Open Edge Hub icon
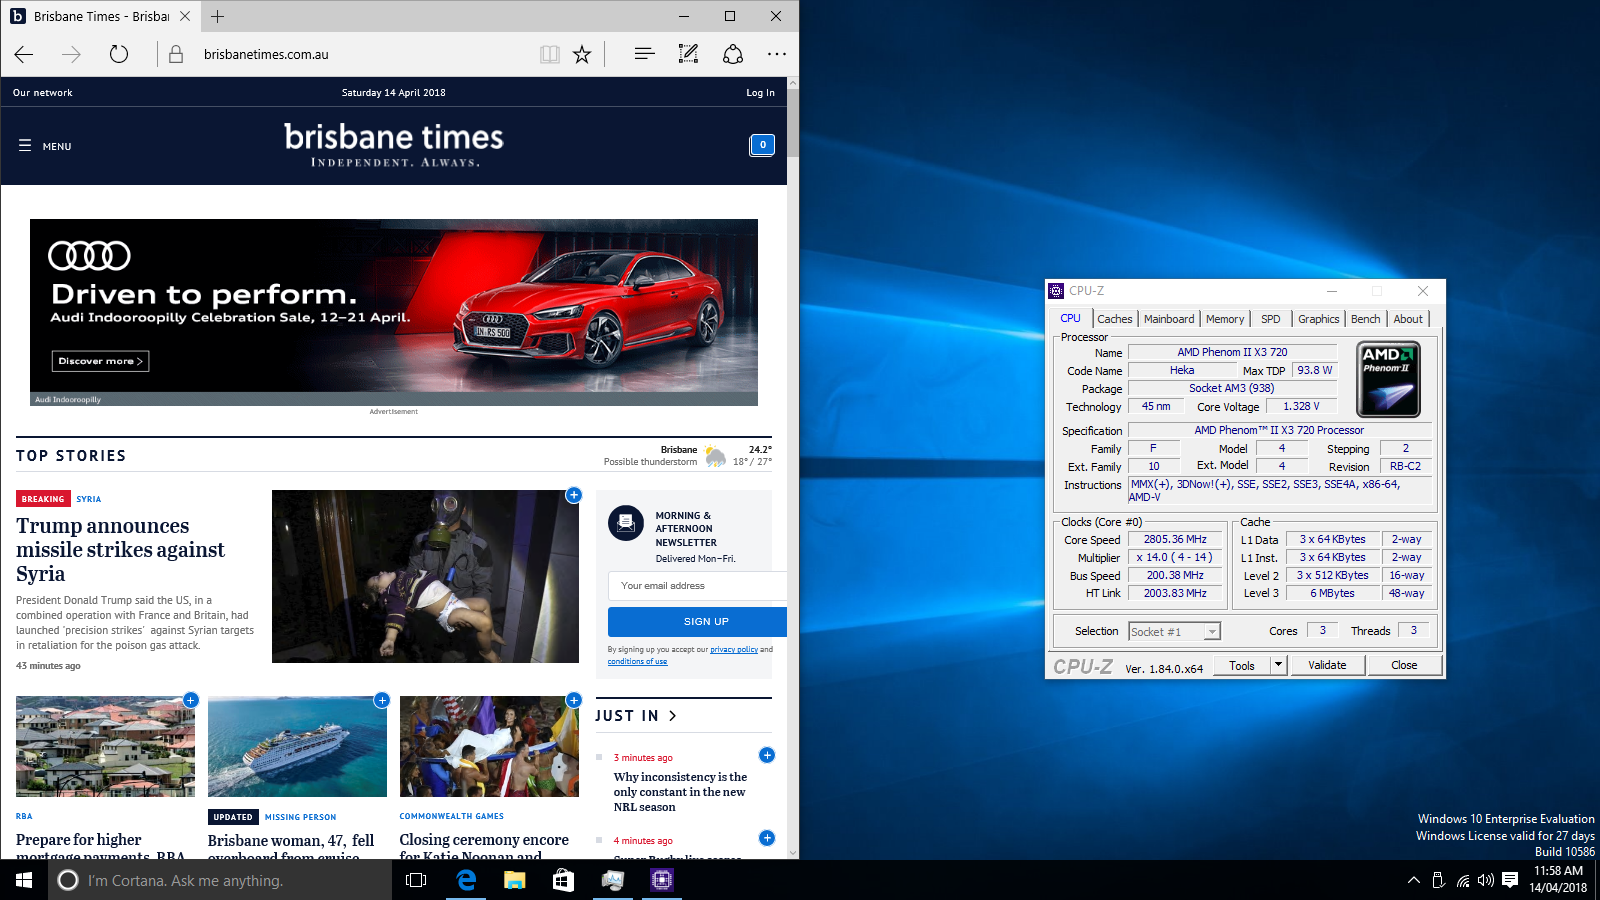The image size is (1600, 900). [x=644, y=54]
